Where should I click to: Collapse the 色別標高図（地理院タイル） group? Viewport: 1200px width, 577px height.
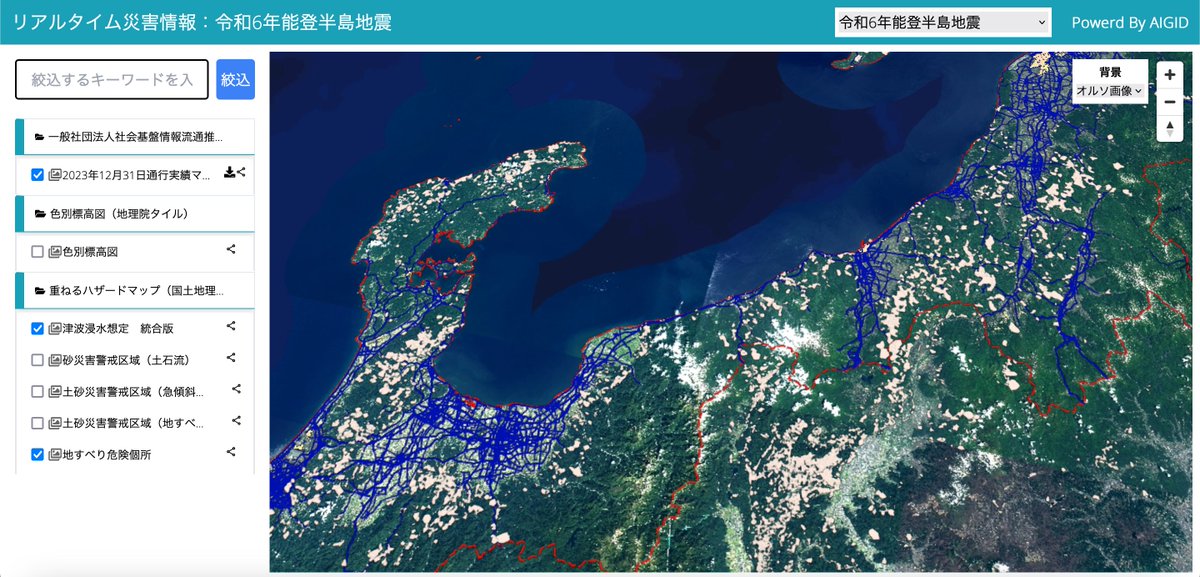tap(135, 214)
